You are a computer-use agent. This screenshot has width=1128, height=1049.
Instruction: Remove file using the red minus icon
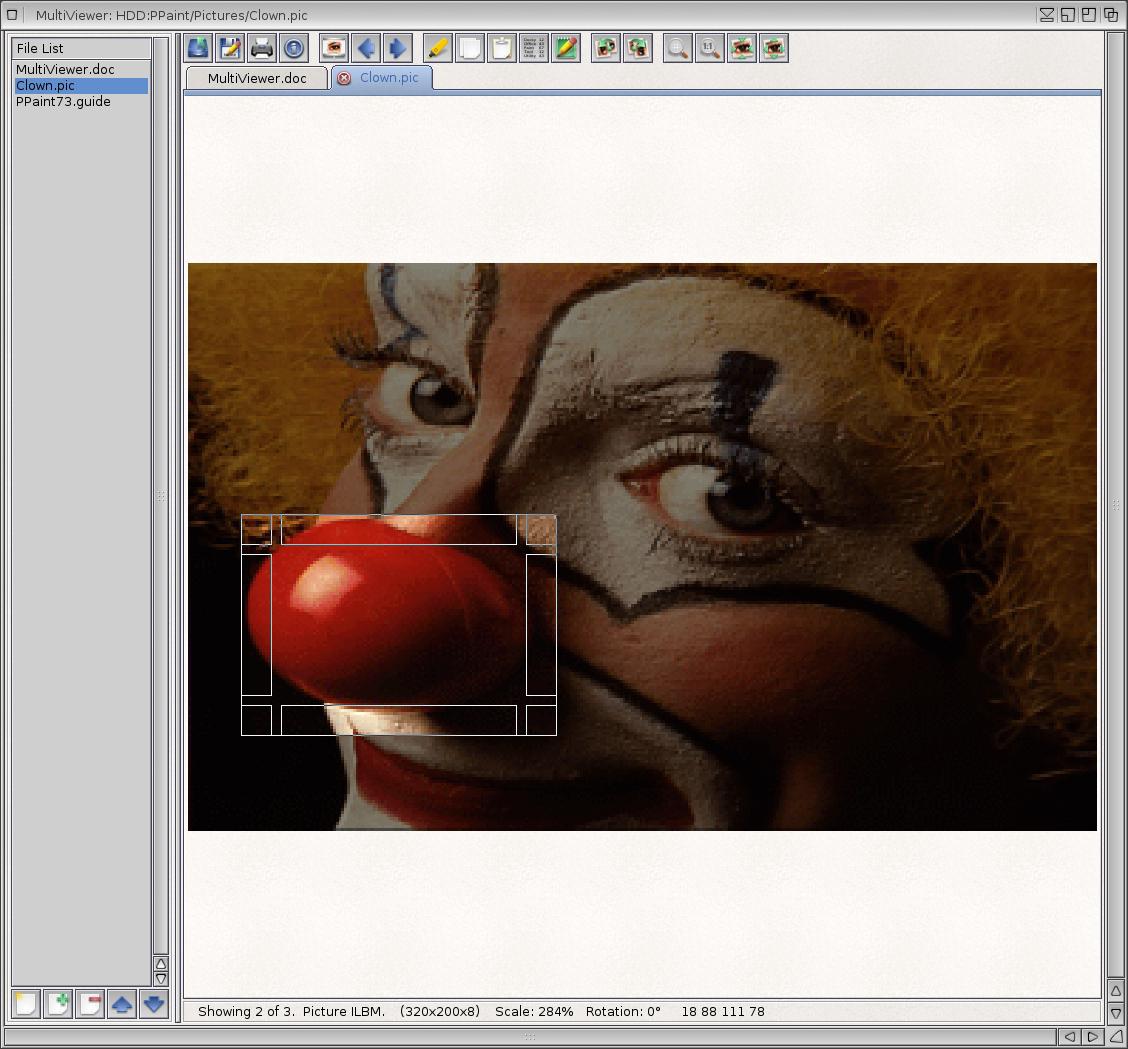pos(90,1004)
